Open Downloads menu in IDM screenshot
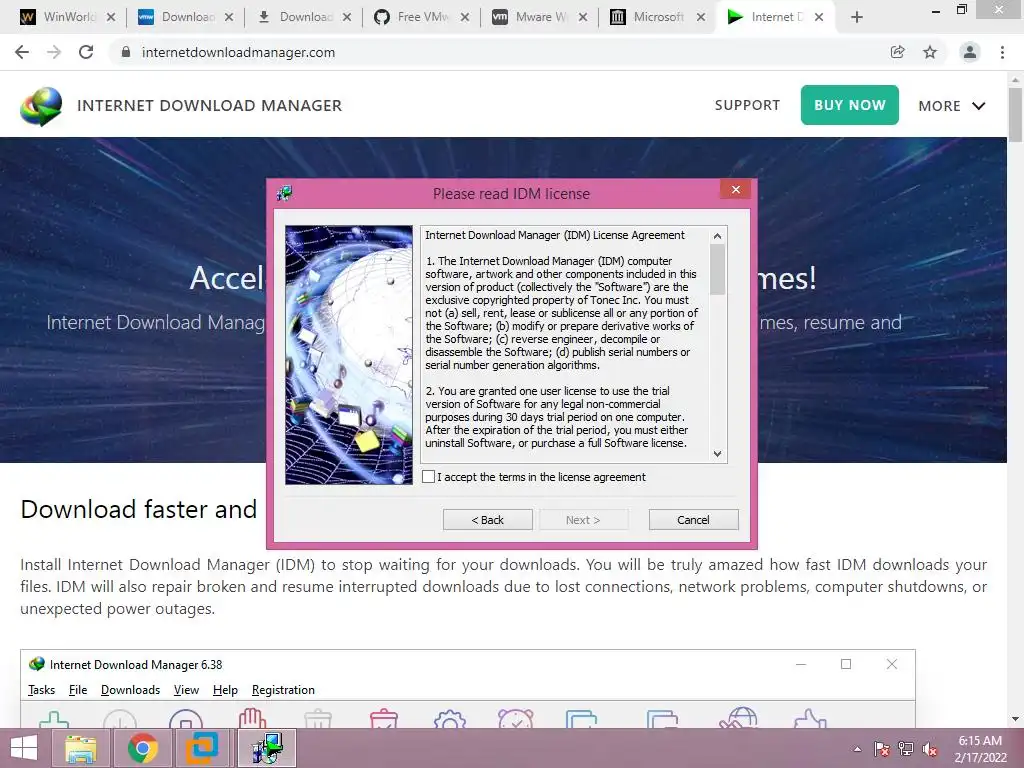 click(x=131, y=690)
